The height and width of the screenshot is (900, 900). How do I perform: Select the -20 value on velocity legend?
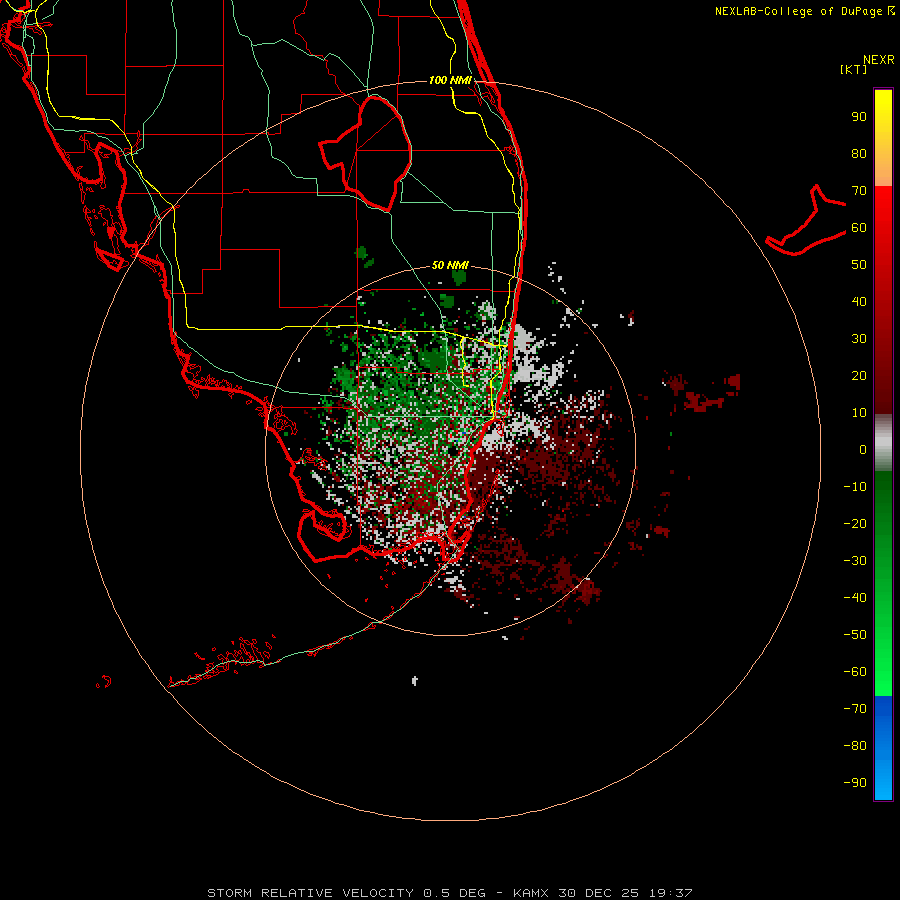(x=855, y=524)
